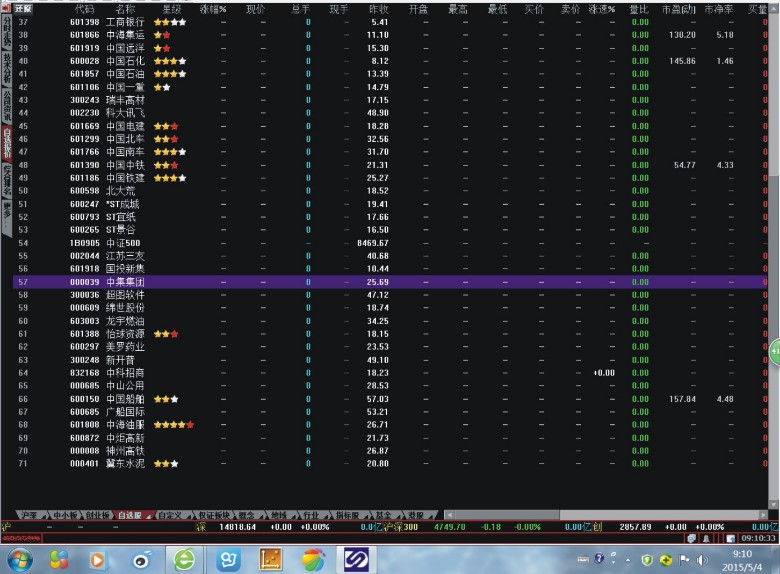
Task: Sort by 涨幅% column header
Action: tap(213, 9)
